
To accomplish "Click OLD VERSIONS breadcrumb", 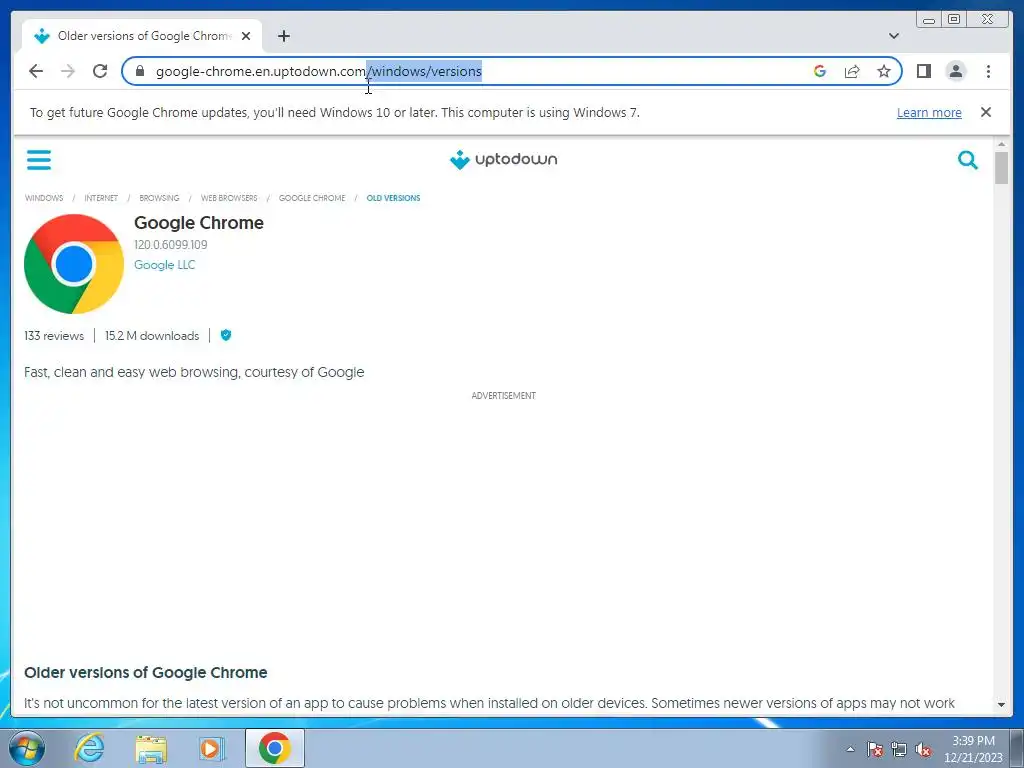I will [x=393, y=198].
